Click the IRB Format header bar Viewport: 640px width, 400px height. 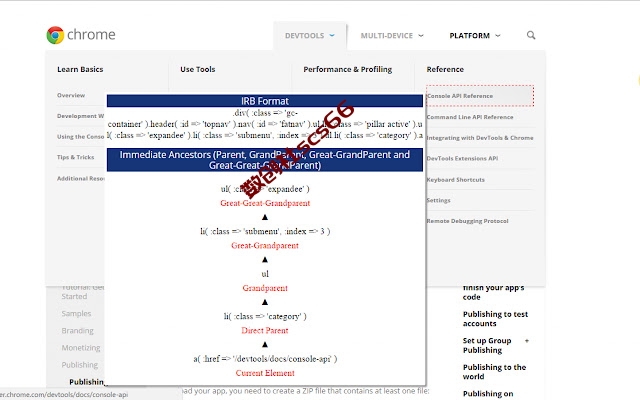pos(264,101)
